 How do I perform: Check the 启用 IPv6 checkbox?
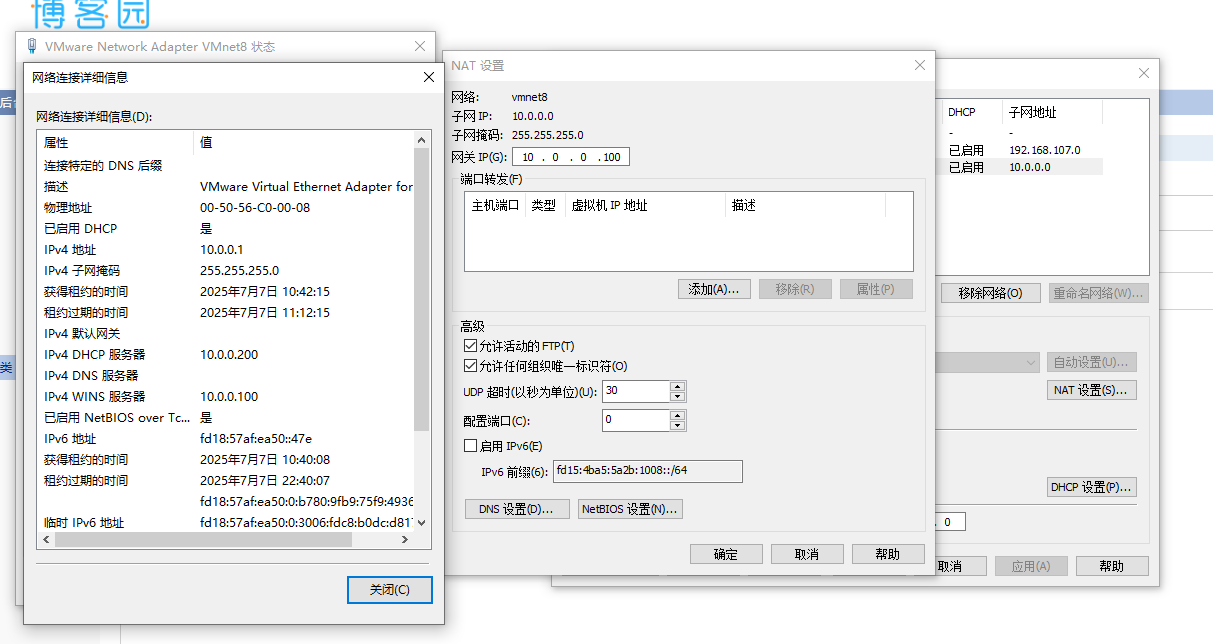[x=471, y=446]
